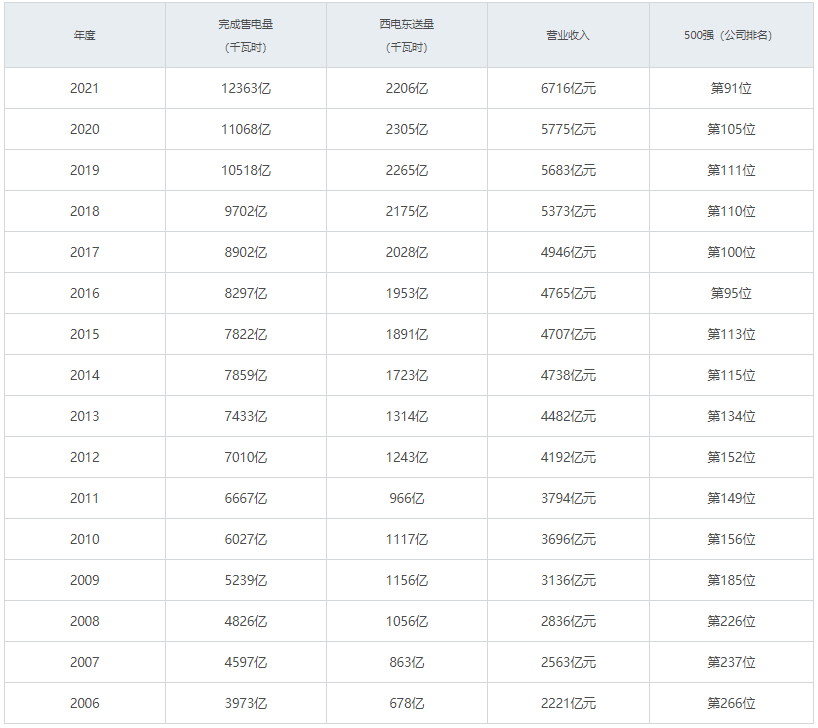The height and width of the screenshot is (728, 818).
Task: Click the 2028亿 cell
Action: point(407,252)
